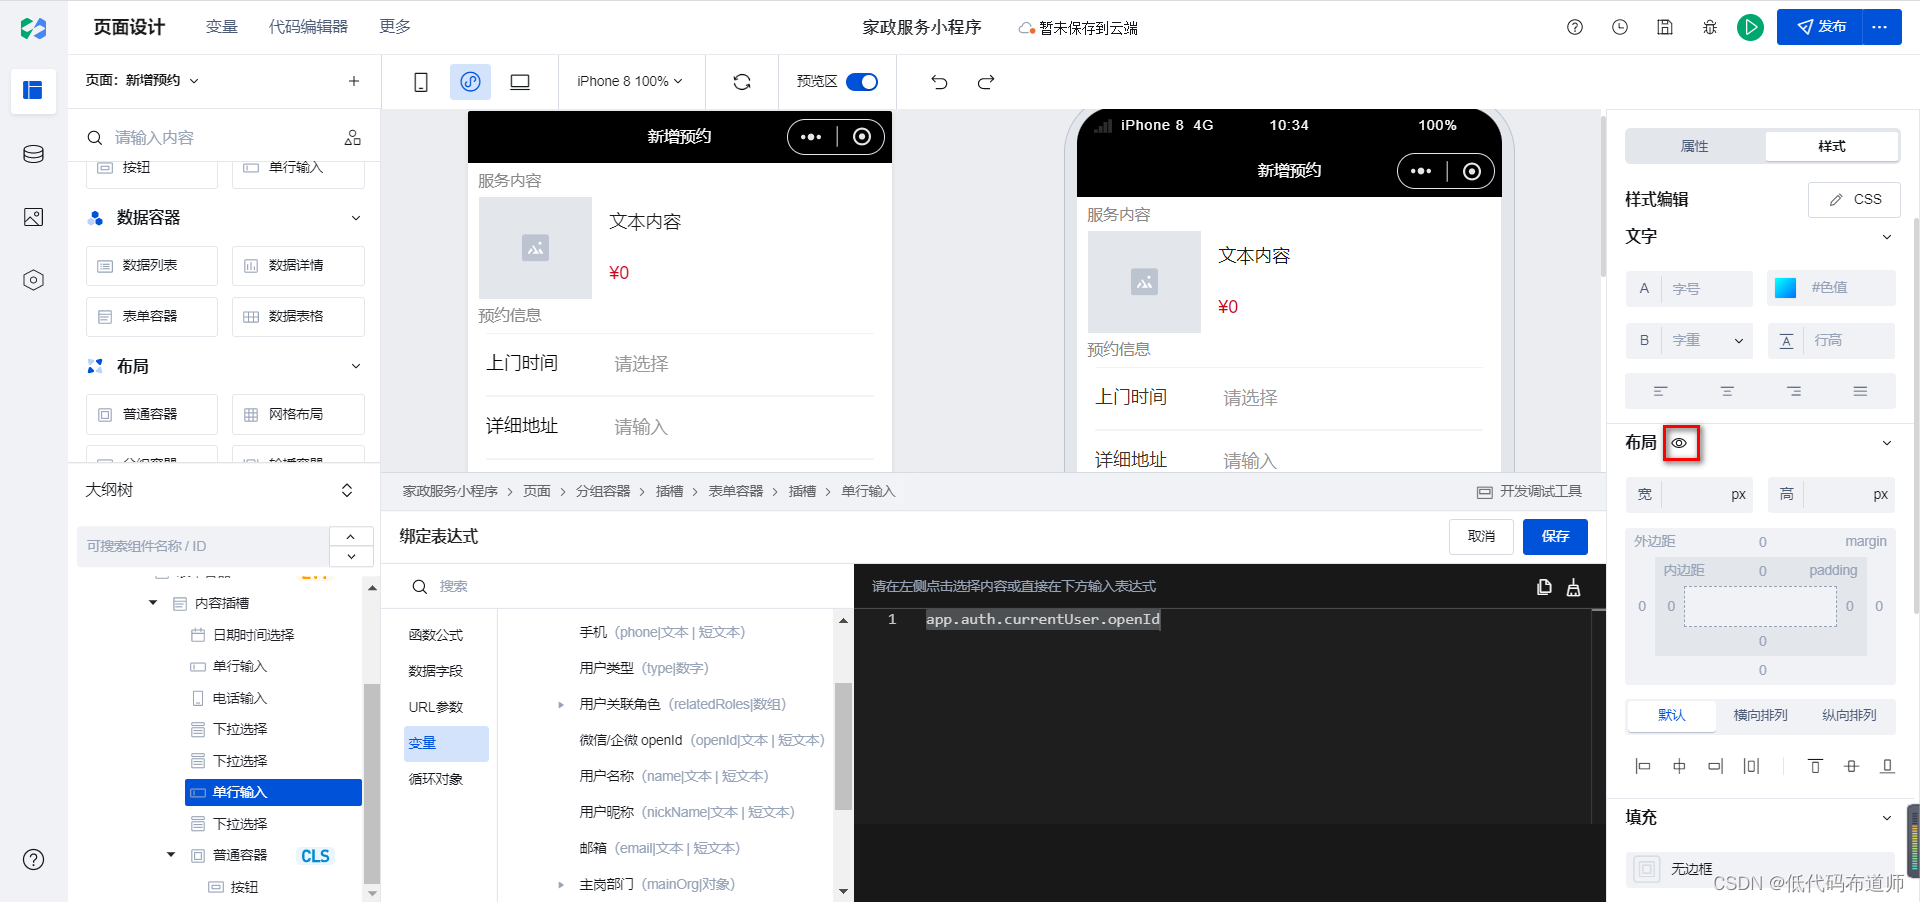Screen dimensions: 1920x902
Task: Select the data fields category
Action: click(x=436, y=671)
